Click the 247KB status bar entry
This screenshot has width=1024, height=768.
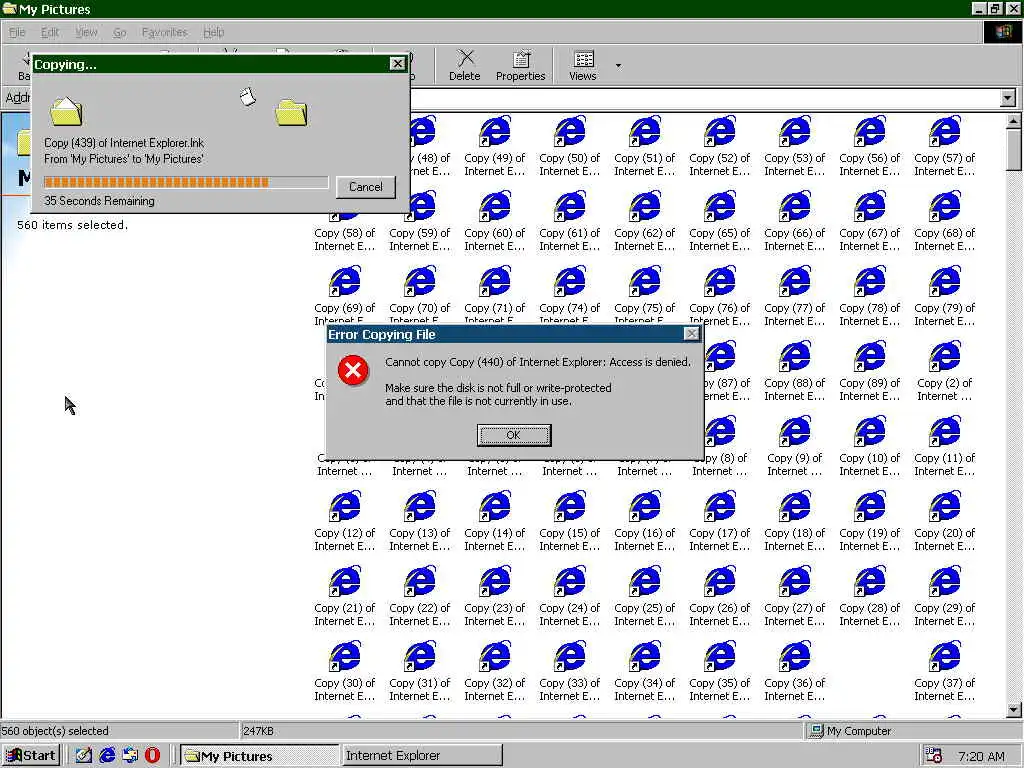pos(258,731)
